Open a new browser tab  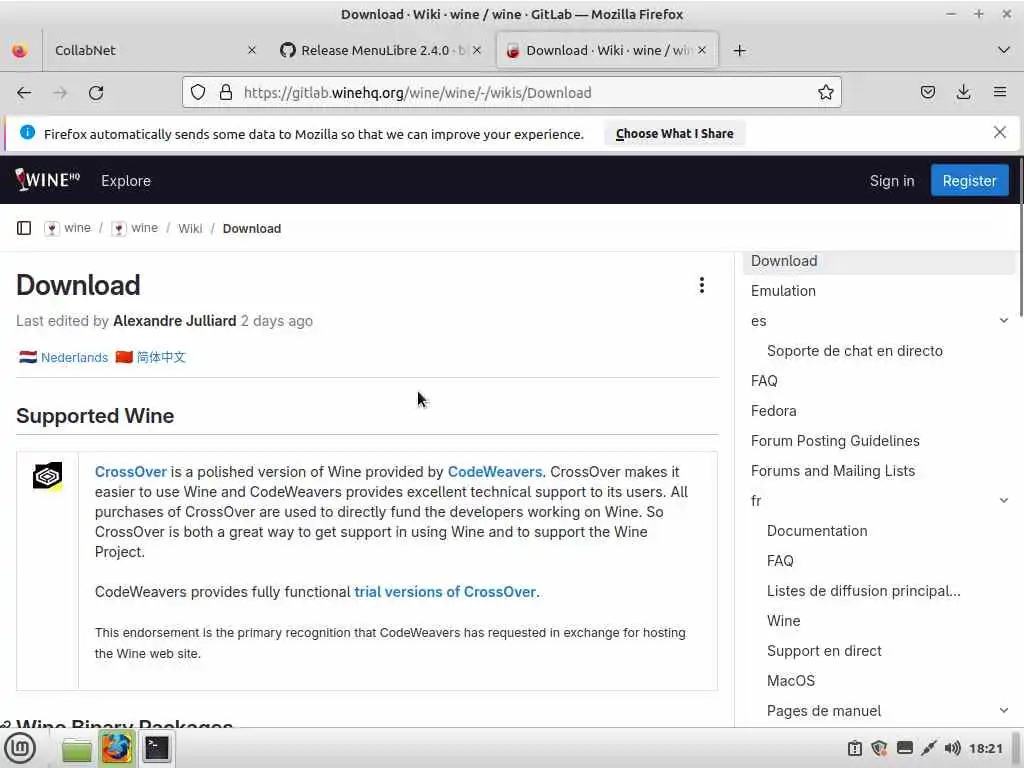[739, 50]
